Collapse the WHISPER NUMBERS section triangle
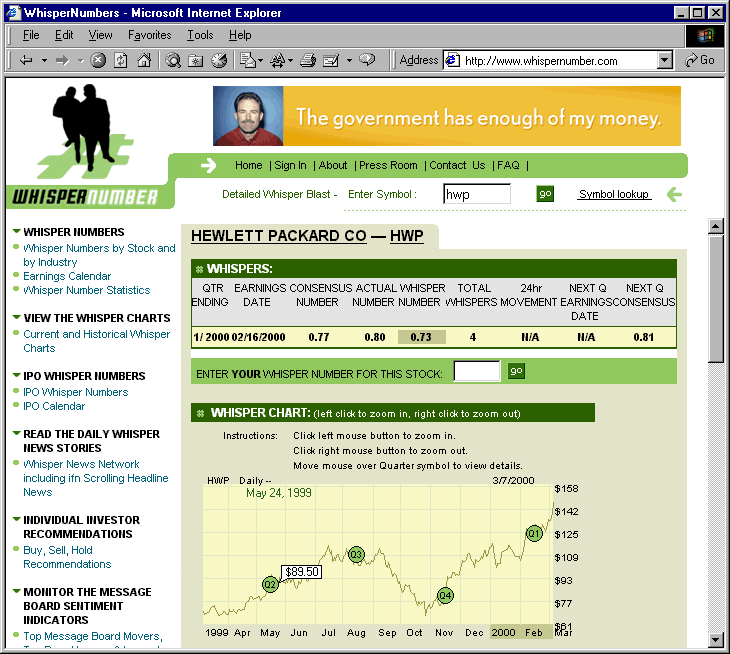The image size is (730, 654). click(16, 231)
